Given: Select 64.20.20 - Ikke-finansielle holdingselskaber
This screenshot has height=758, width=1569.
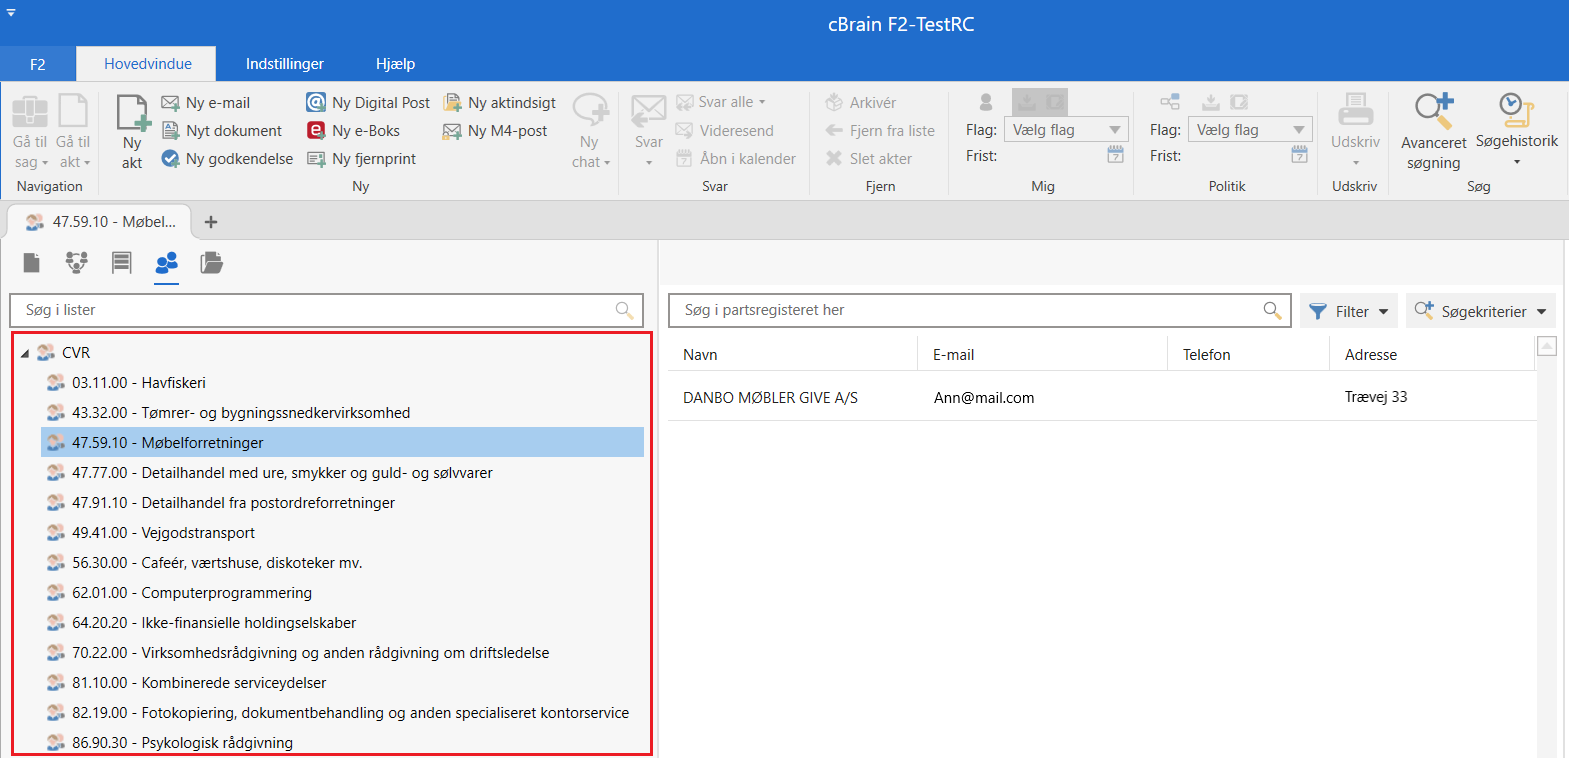Looking at the screenshot, I should 342,623.
